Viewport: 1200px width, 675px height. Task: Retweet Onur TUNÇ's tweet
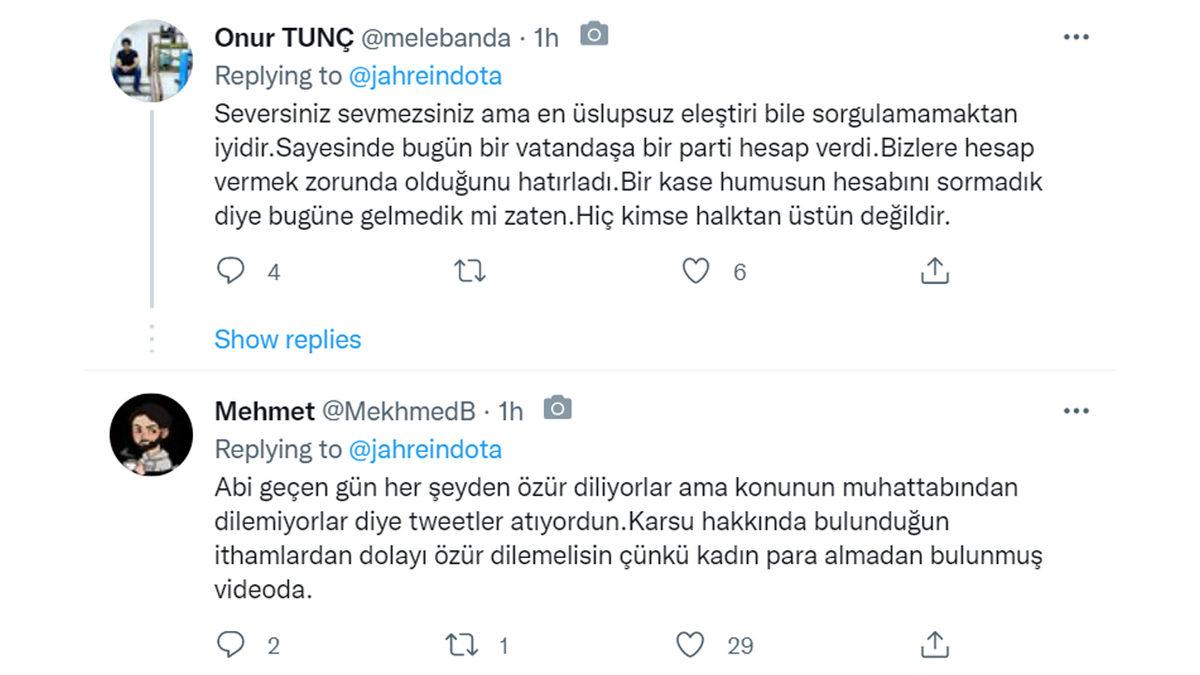[469, 270]
